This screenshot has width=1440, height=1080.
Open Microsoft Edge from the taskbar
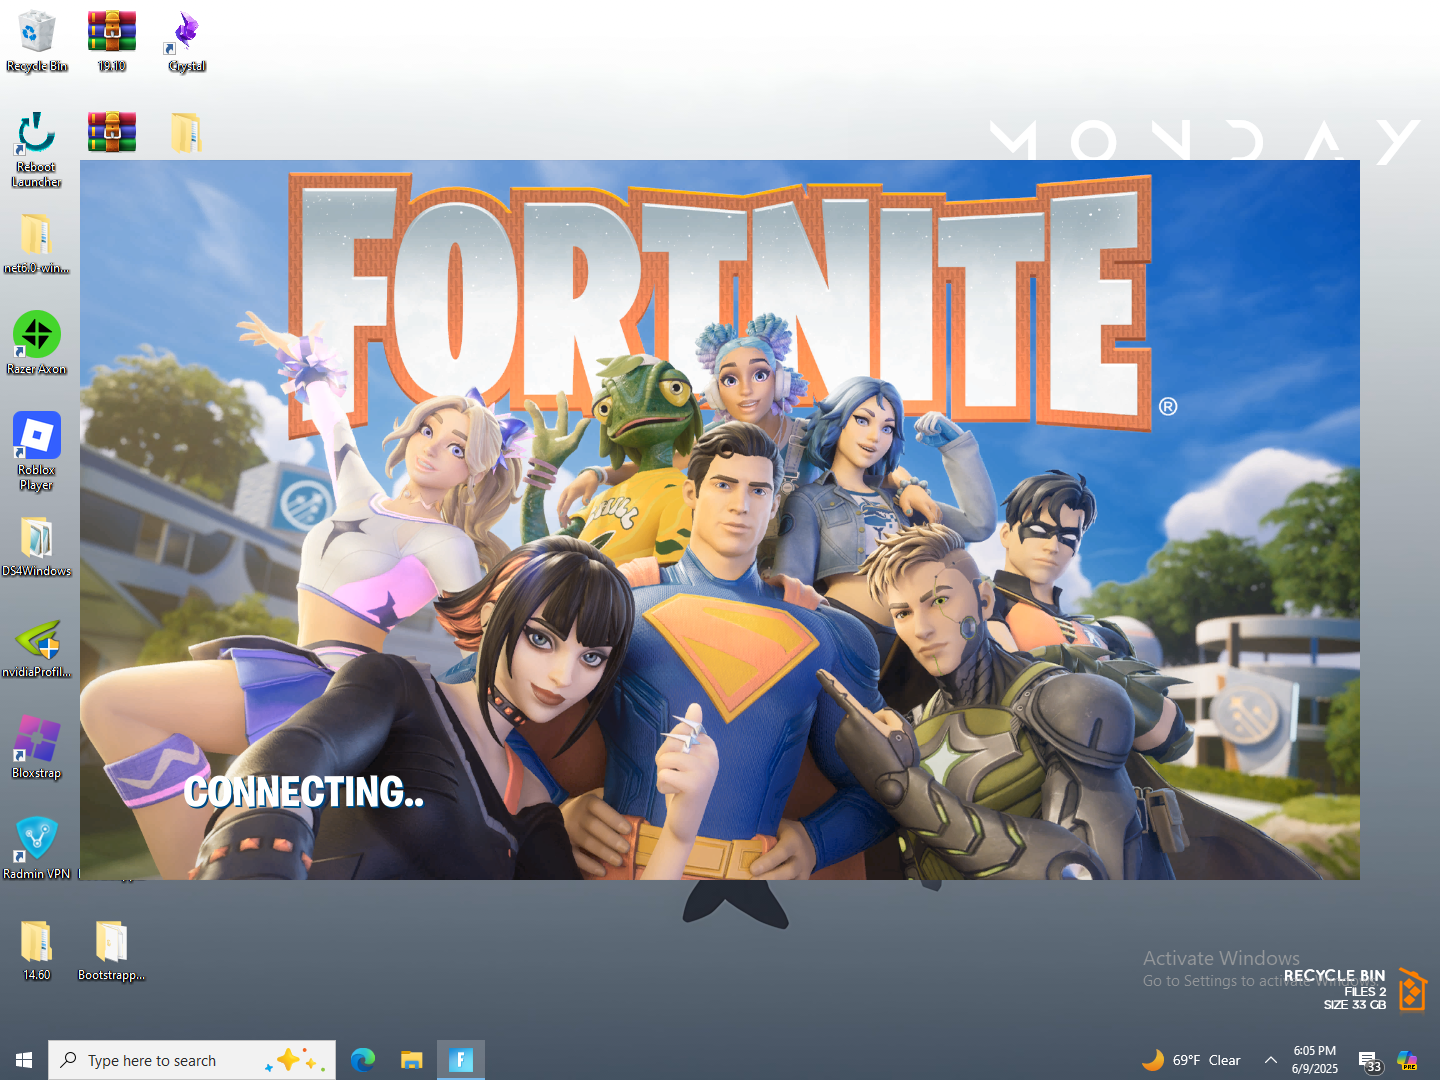tap(363, 1060)
